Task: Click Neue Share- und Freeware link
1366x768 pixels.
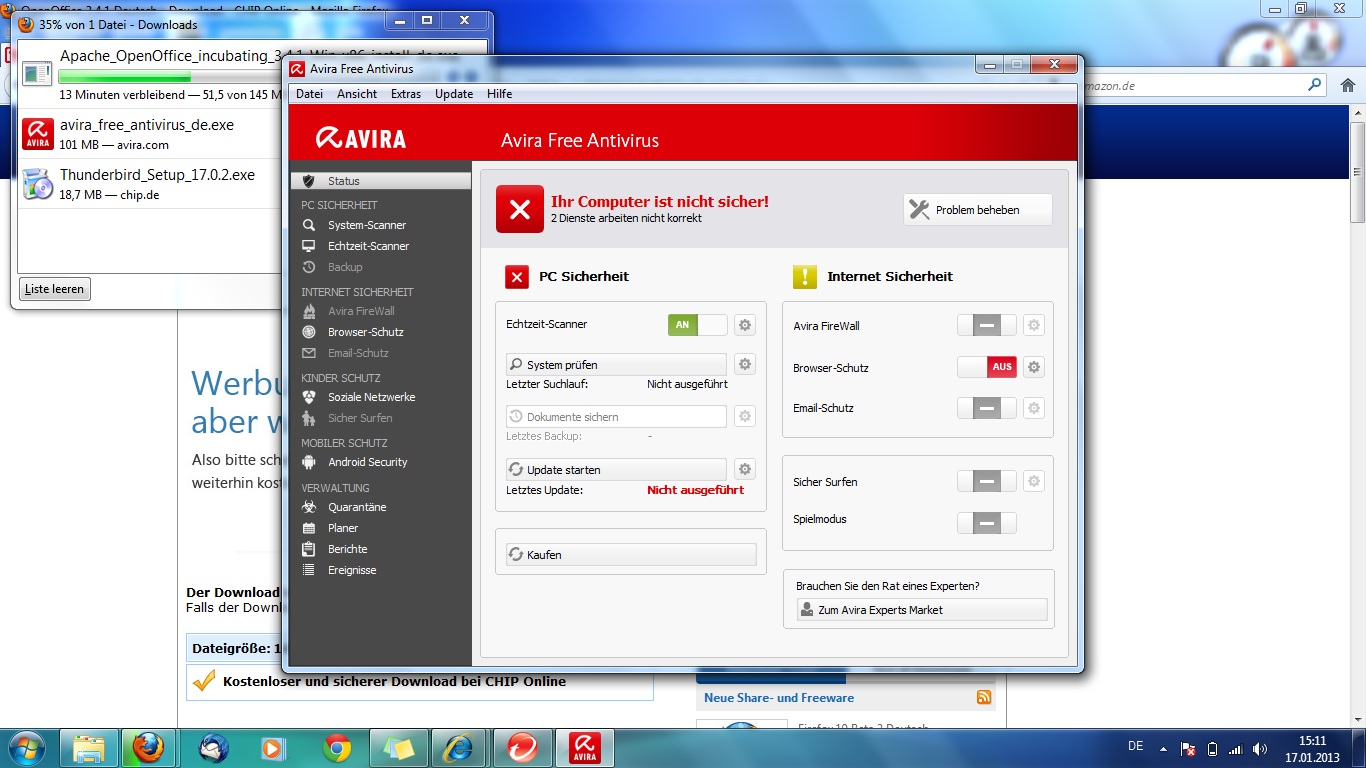Action: 779,698
